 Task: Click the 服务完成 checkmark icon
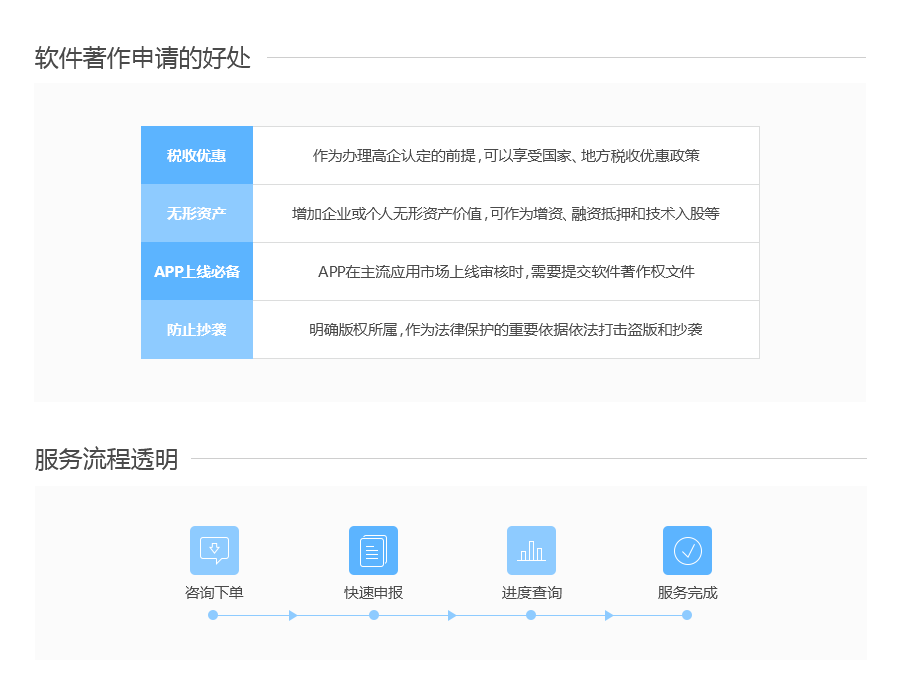[687, 550]
